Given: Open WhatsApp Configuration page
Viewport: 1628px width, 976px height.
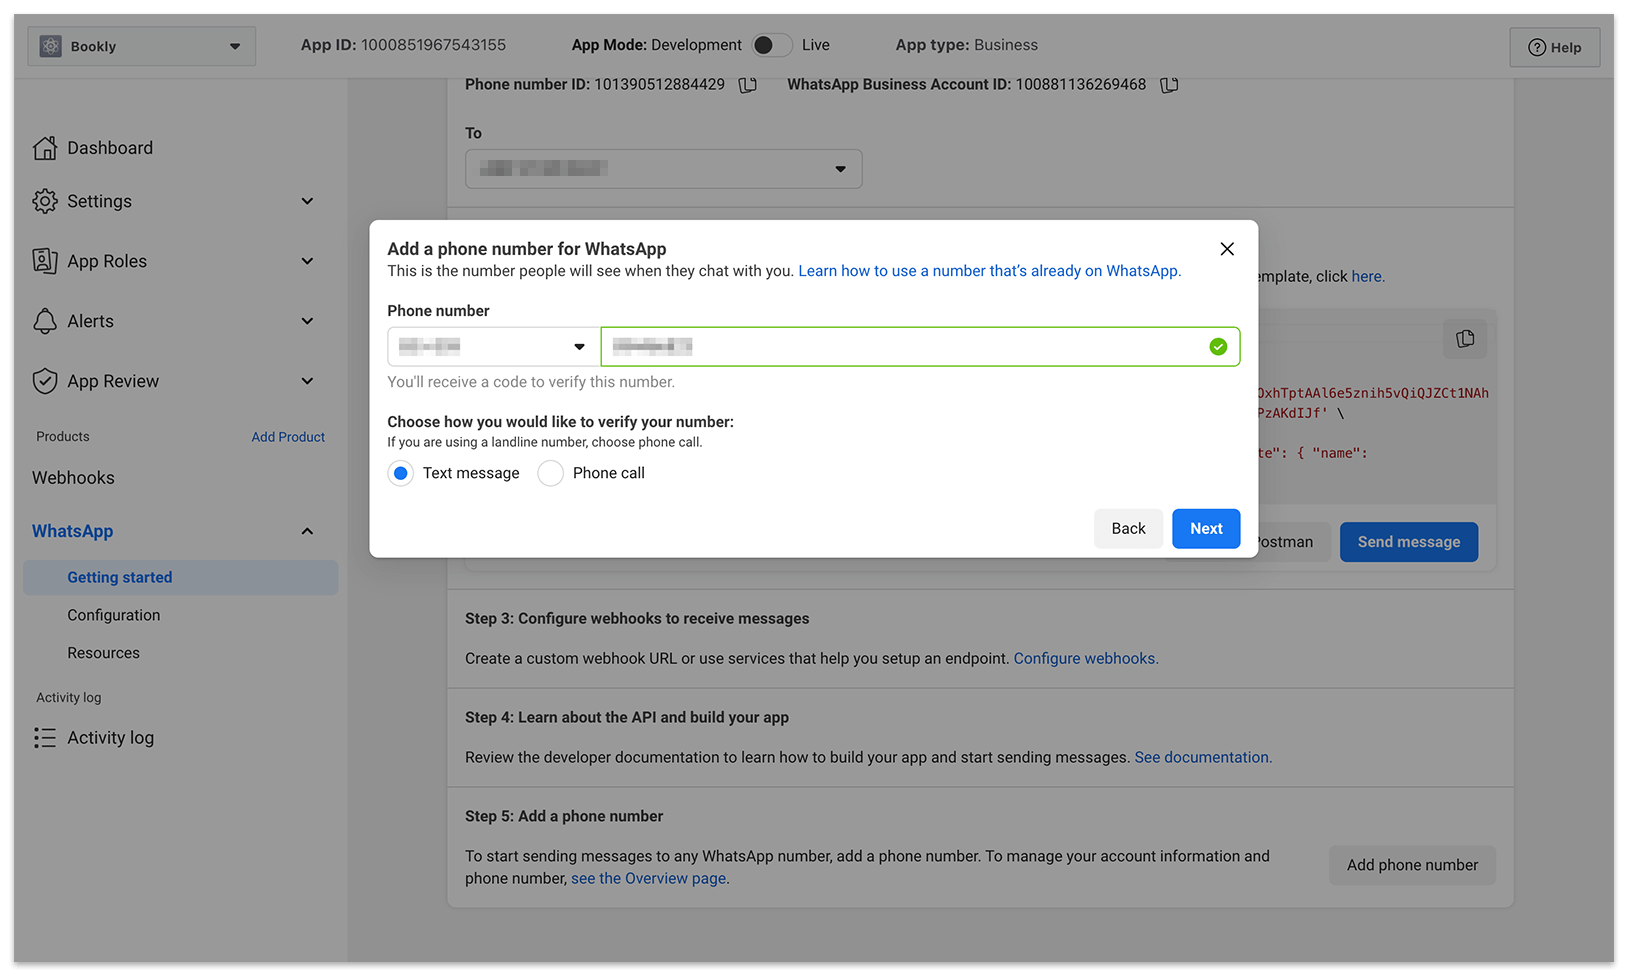Looking at the screenshot, I should coord(114,615).
